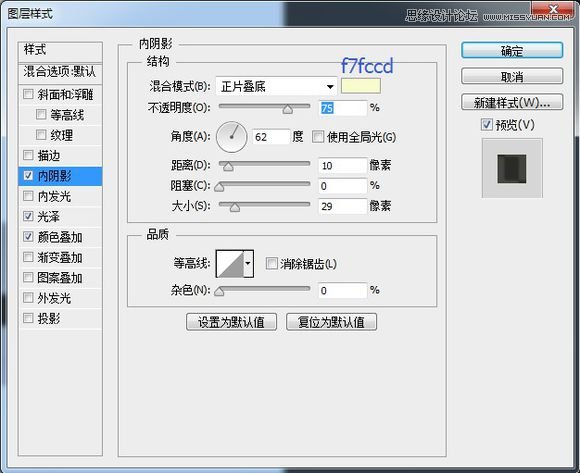Click the 不透明度 value field
580x473 pixels.
343,108
